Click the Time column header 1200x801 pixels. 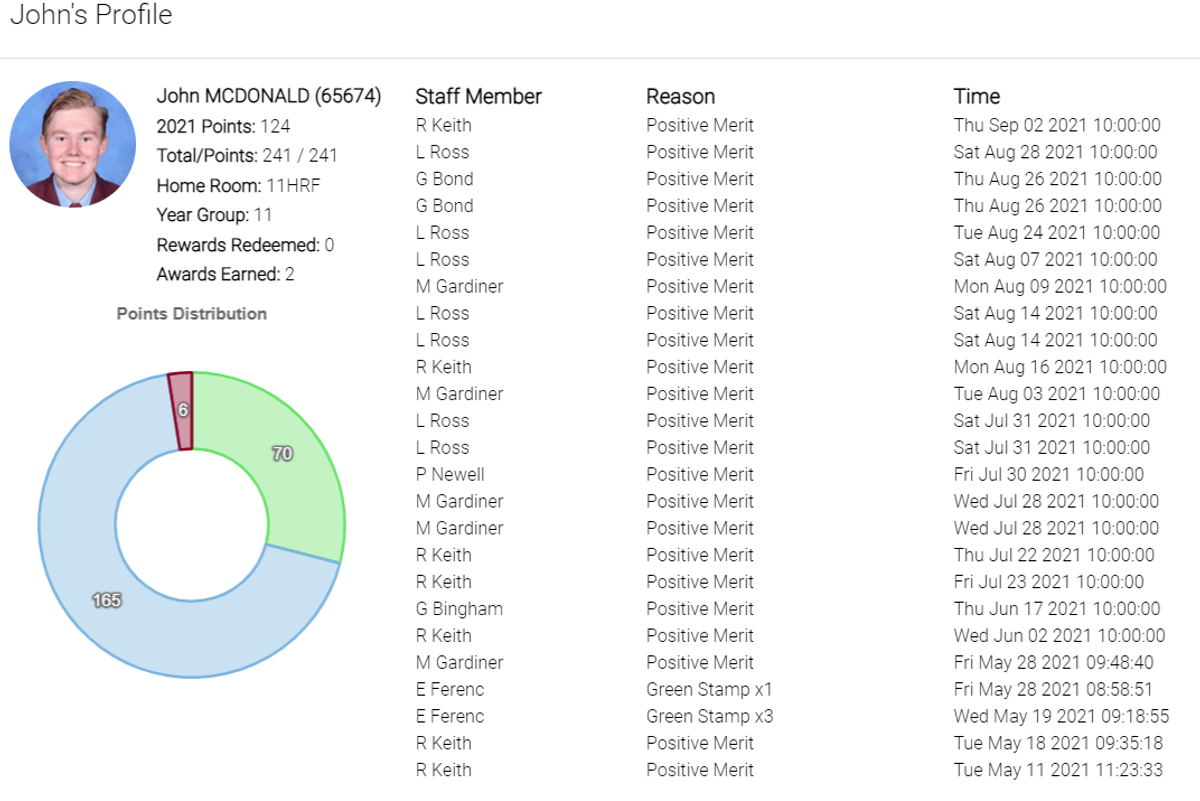[977, 96]
